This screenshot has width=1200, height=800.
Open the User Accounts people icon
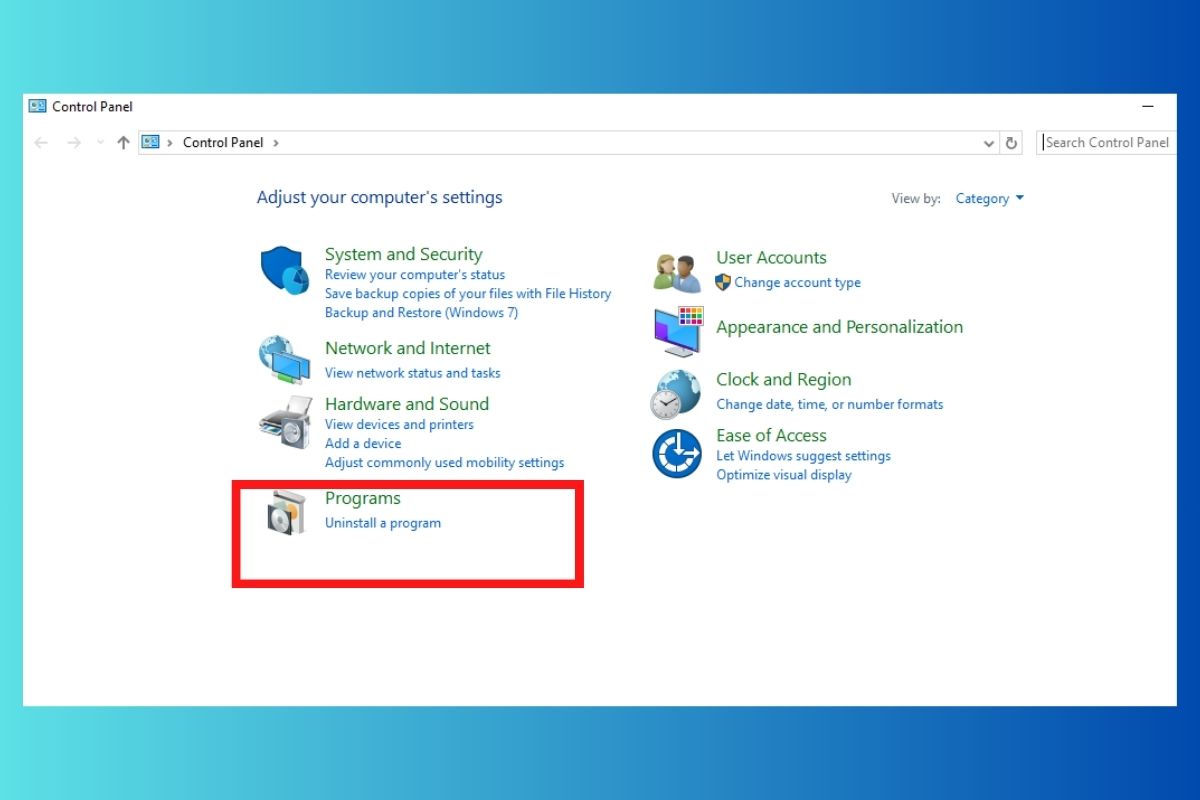click(677, 272)
